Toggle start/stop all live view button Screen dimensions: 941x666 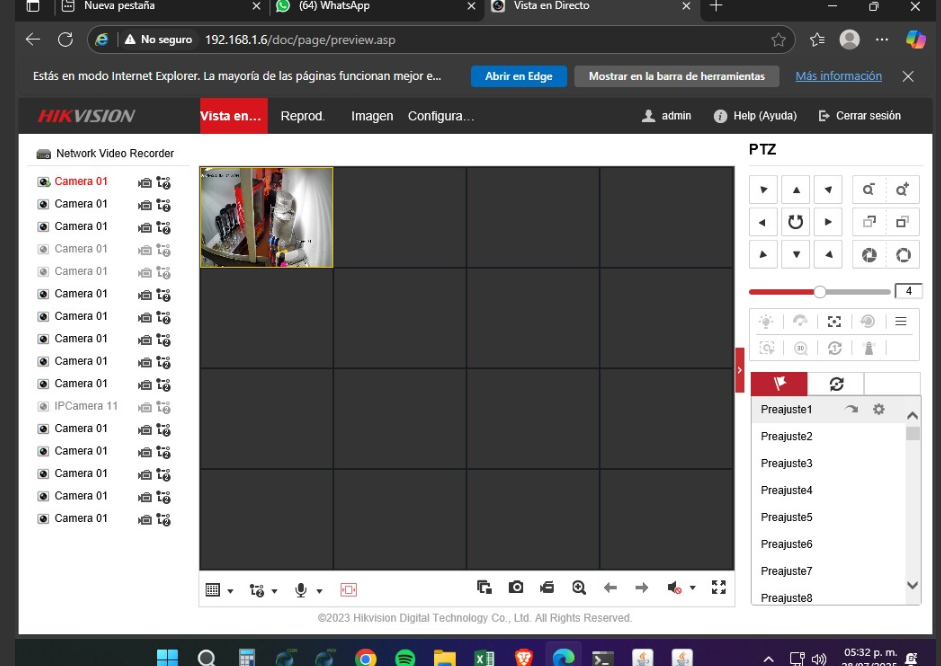[x=484, y=588]
